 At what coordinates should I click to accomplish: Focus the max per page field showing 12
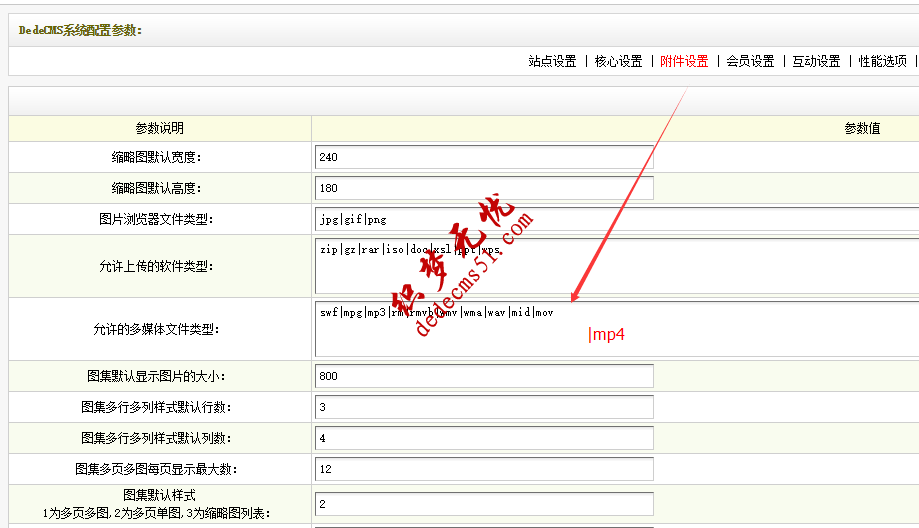[x=483, y=469]
